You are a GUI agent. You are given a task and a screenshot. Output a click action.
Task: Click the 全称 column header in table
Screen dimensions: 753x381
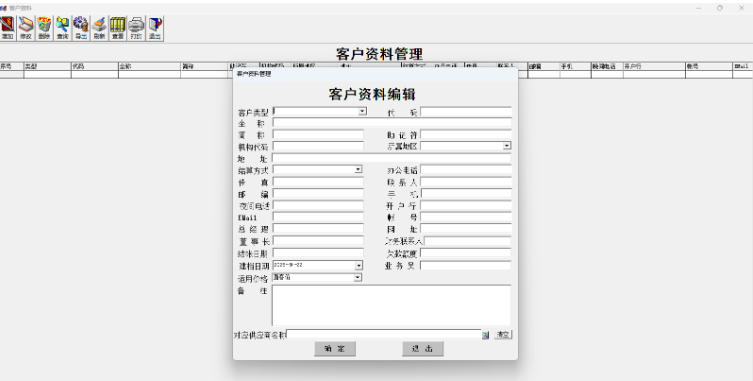click(149, 66)
